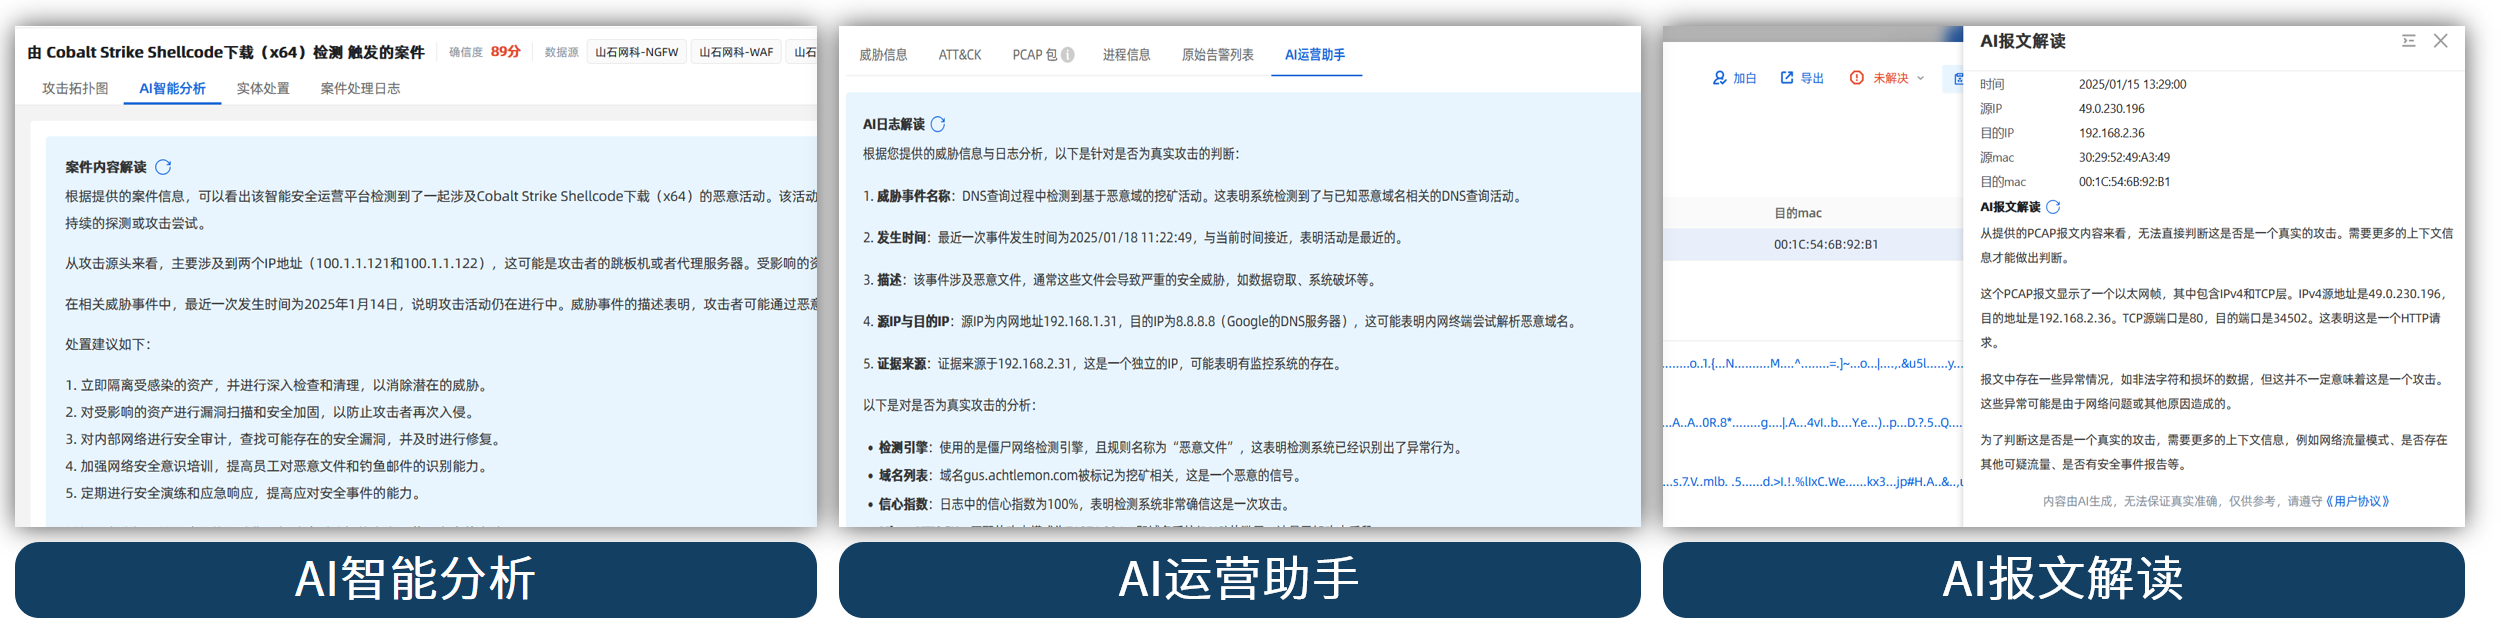The image size is (2501, 638).
Task: Click the time value 2025/01/15 13:29:00
Action: [2133, 85]
